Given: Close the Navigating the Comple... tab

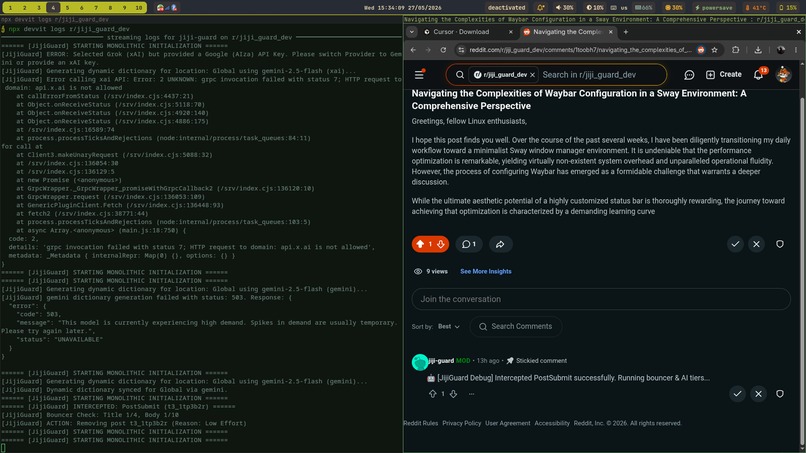Looking at the screenshot, I should pos(611,32).
